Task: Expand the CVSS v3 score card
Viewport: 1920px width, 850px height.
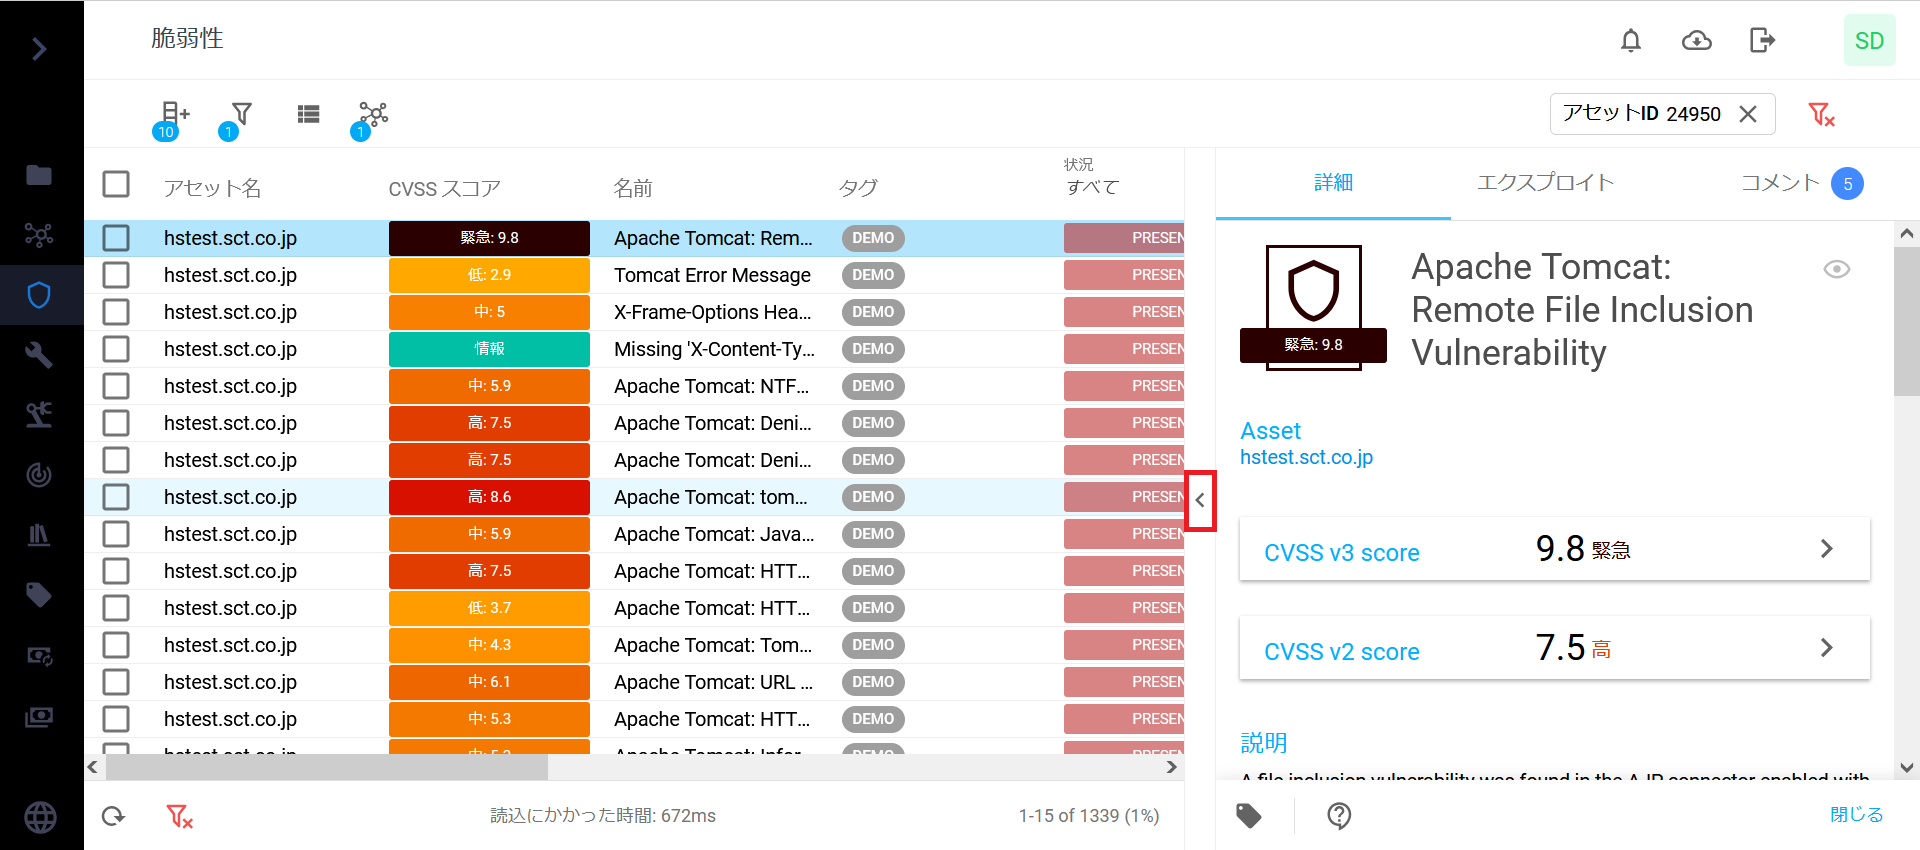Action: coord(1554,549)
